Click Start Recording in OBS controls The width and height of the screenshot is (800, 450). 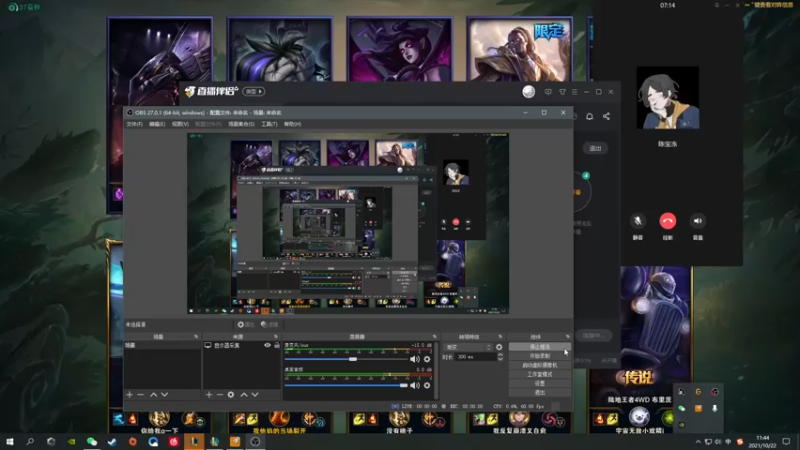coord(540,356)
